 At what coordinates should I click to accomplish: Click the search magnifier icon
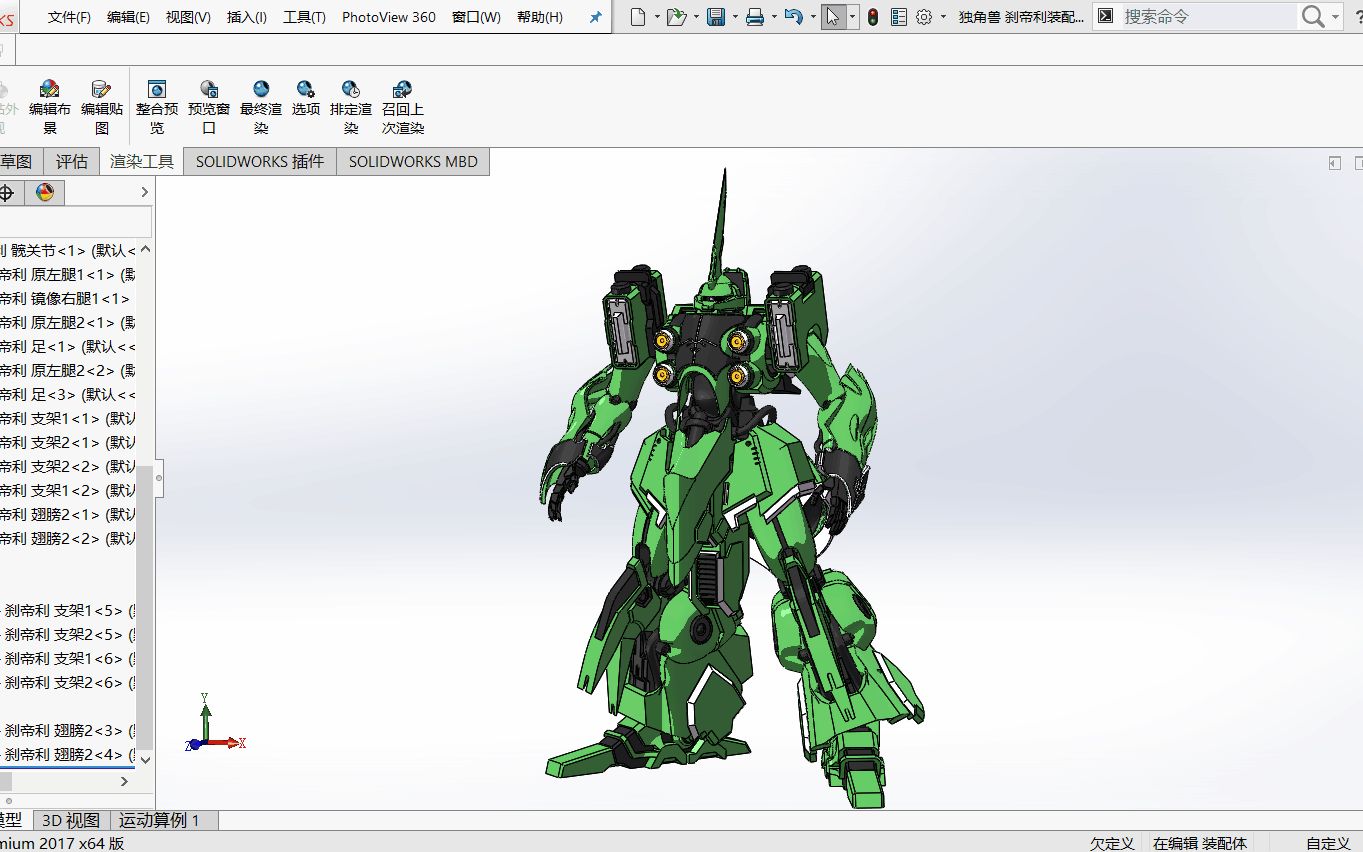coord(1312,17)
